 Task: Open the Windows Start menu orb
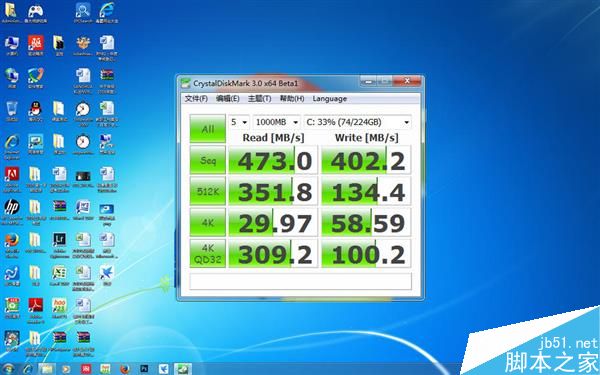[x=8, y=369]
